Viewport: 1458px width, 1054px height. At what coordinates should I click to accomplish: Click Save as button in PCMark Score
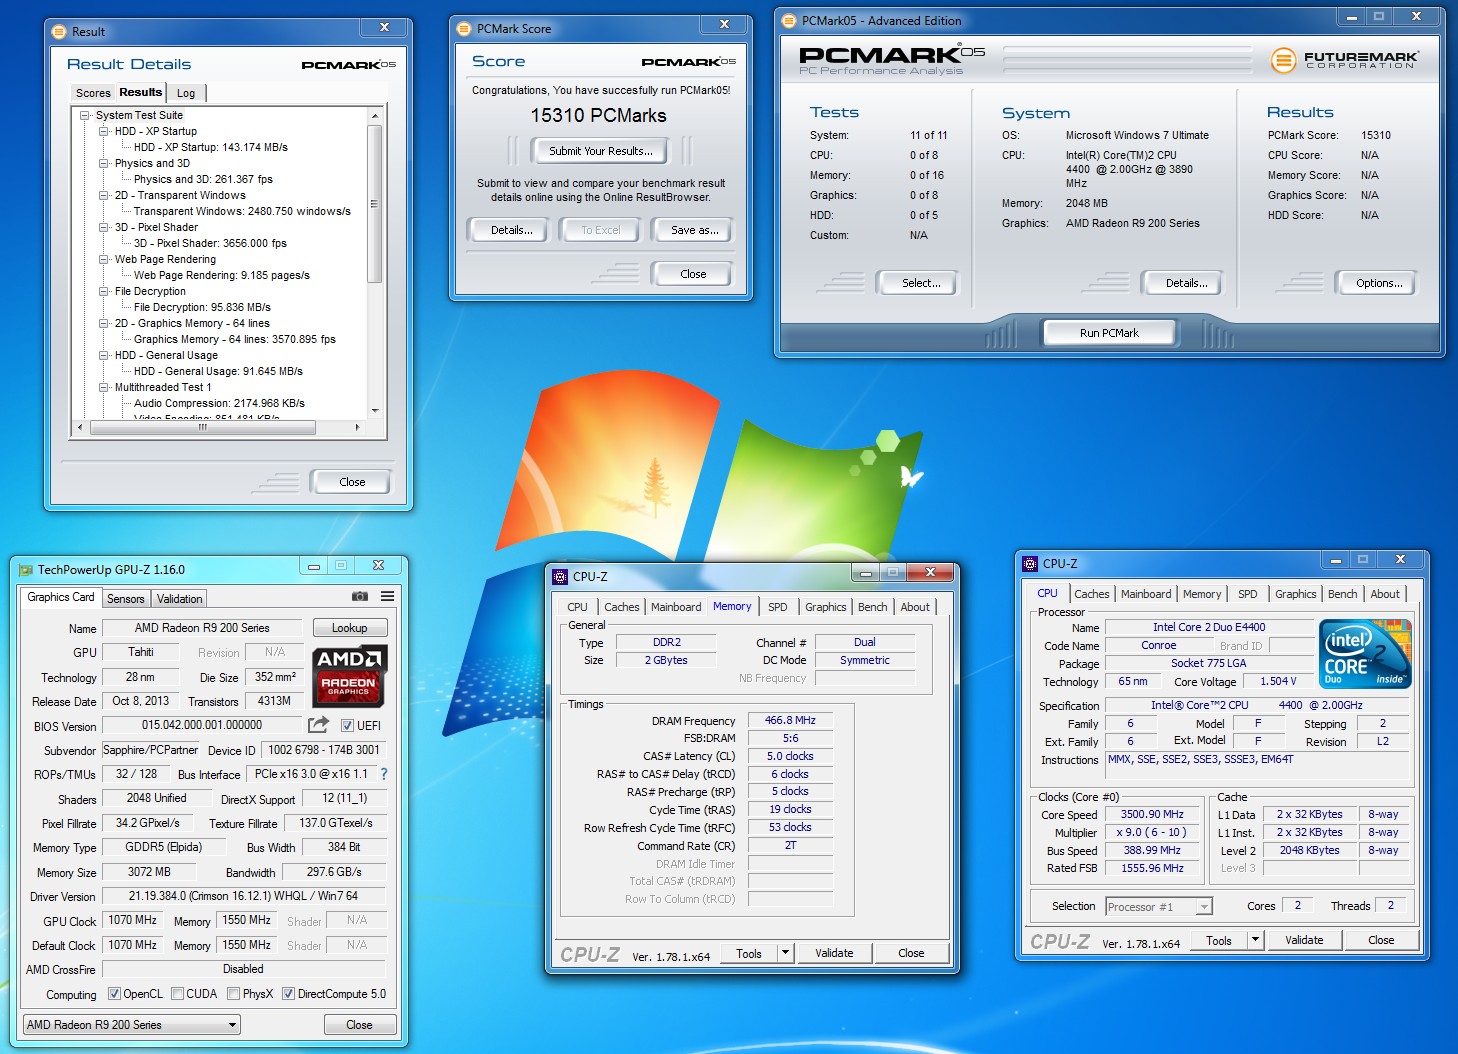point(694,230)
